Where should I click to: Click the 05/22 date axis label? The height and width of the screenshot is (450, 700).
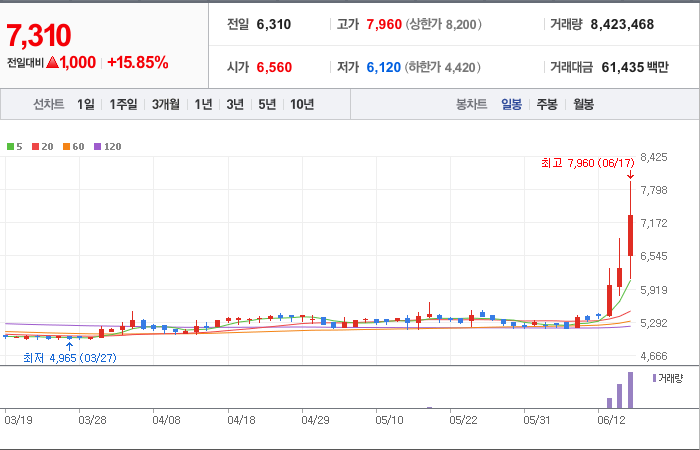pos(463,420)
